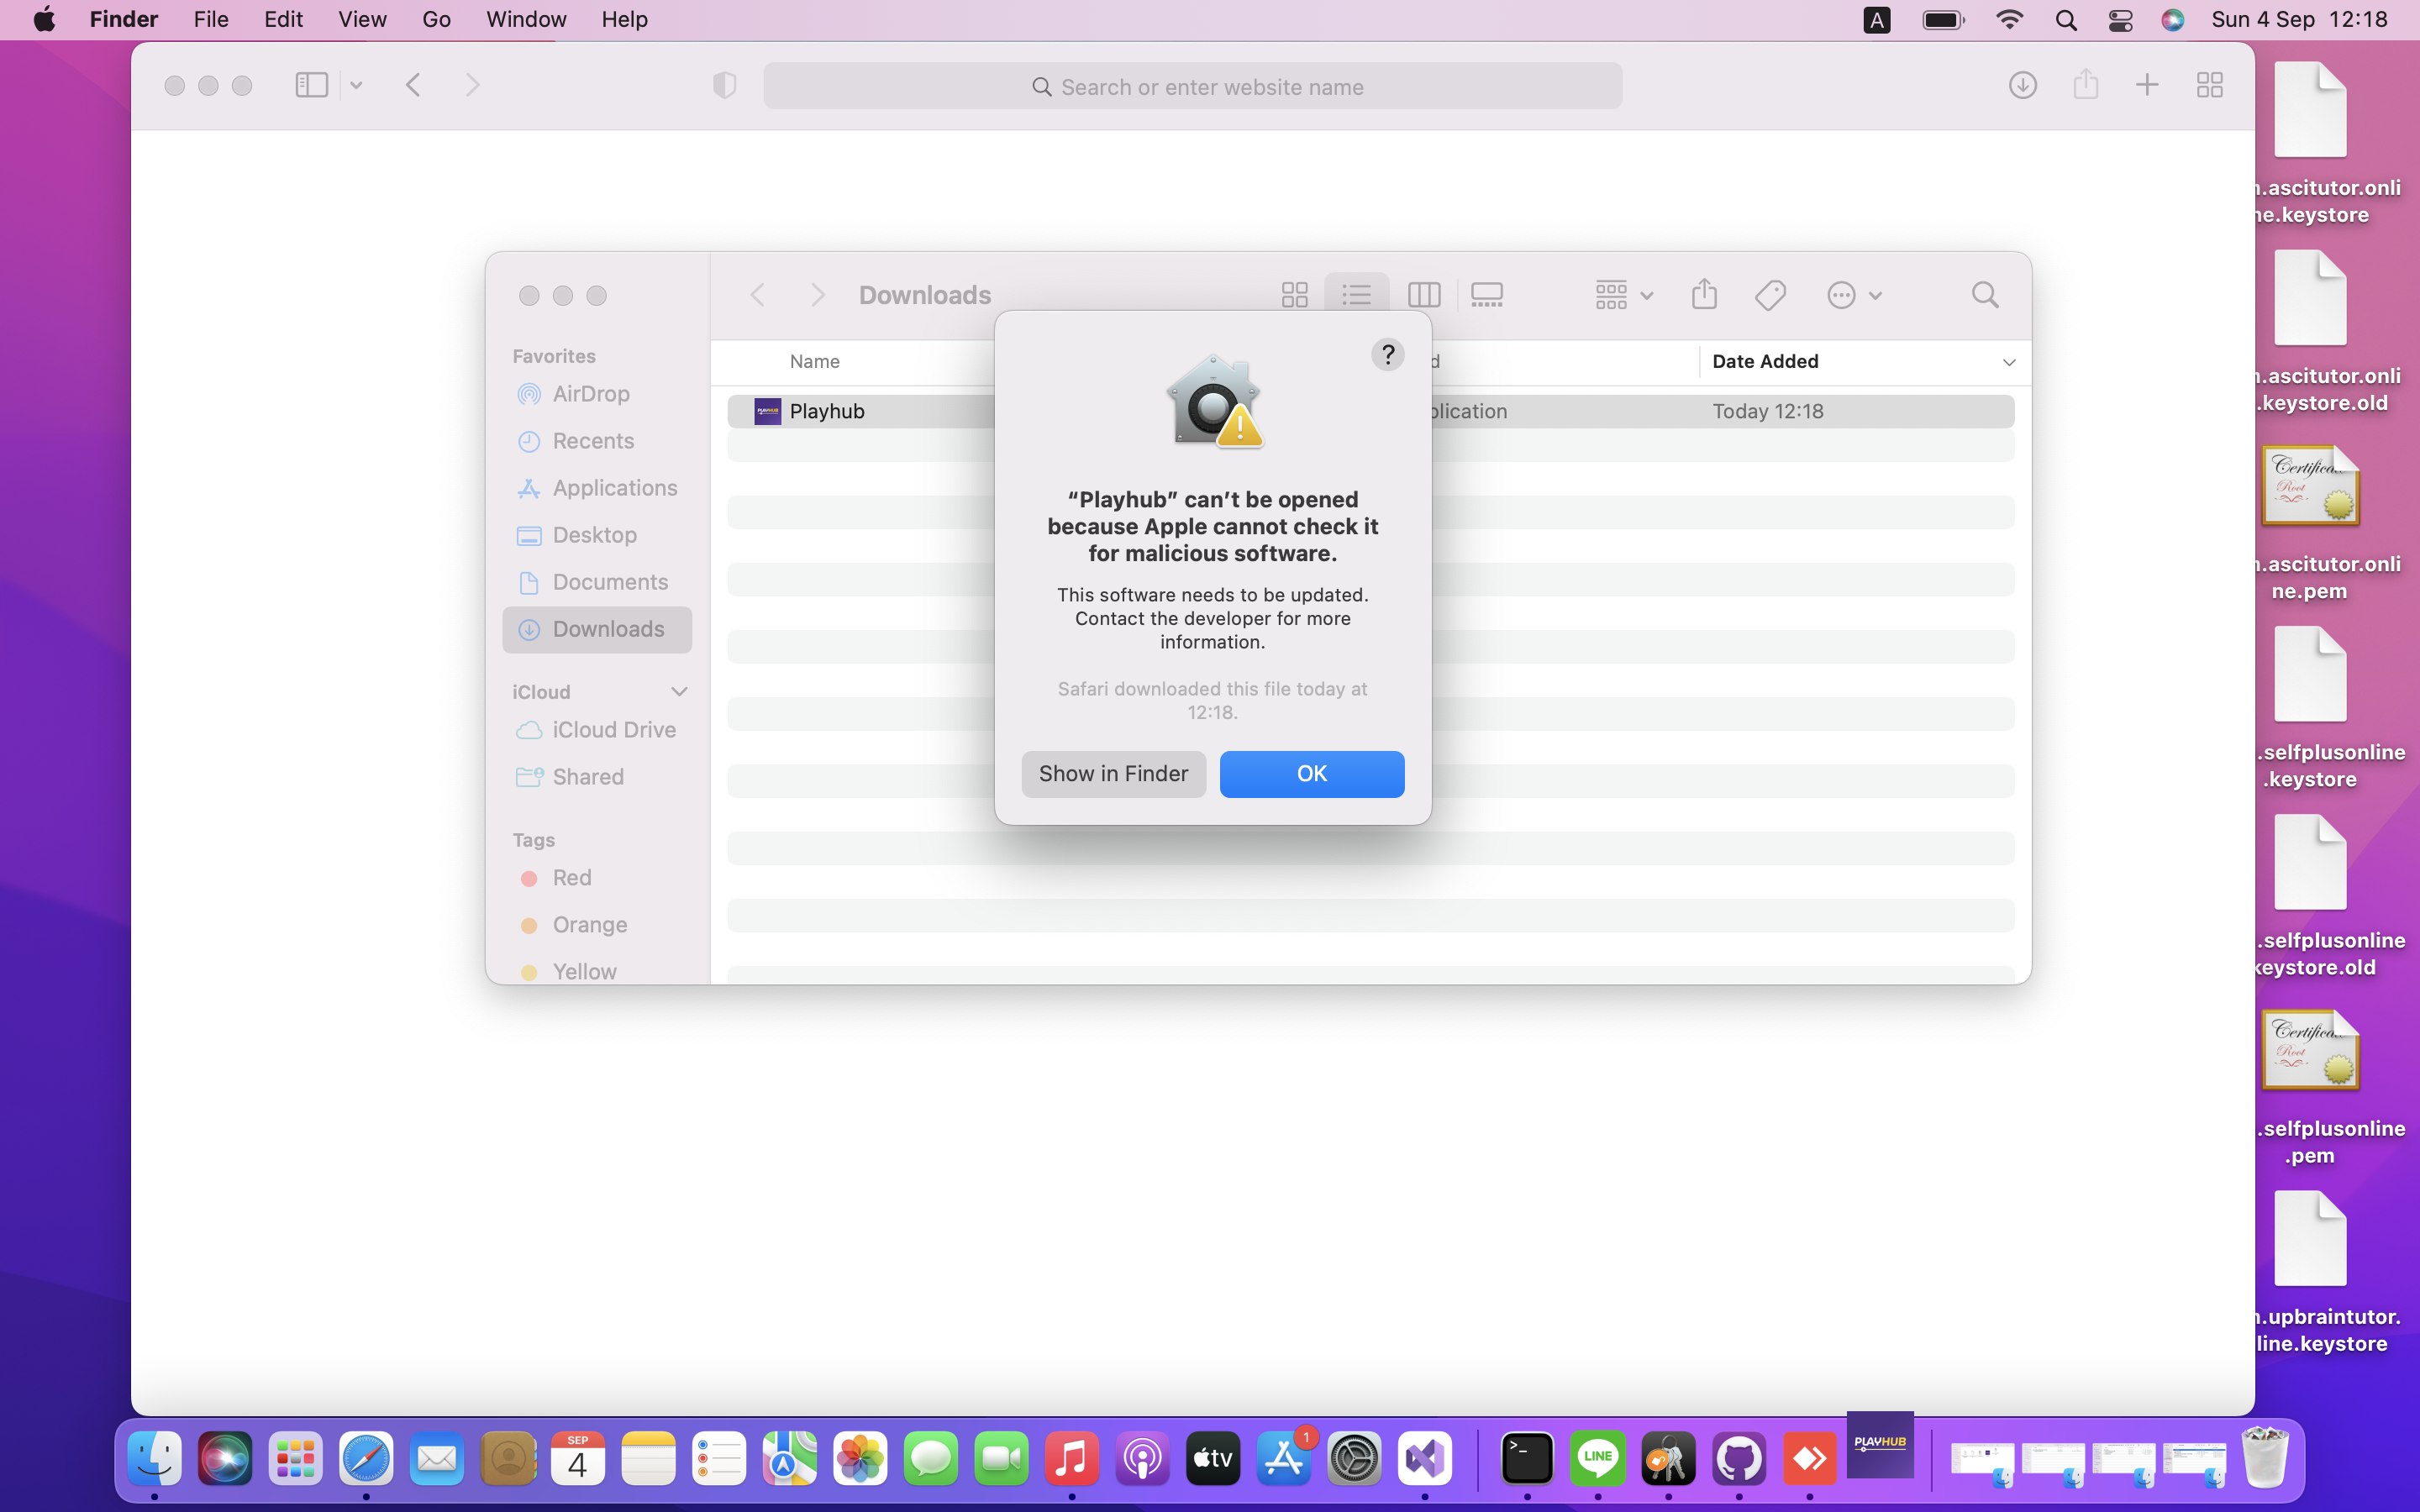The height and width of the screenshot is (1512, 2420).
Task: Go forward in the Finder window
Action: coord(817,295)
